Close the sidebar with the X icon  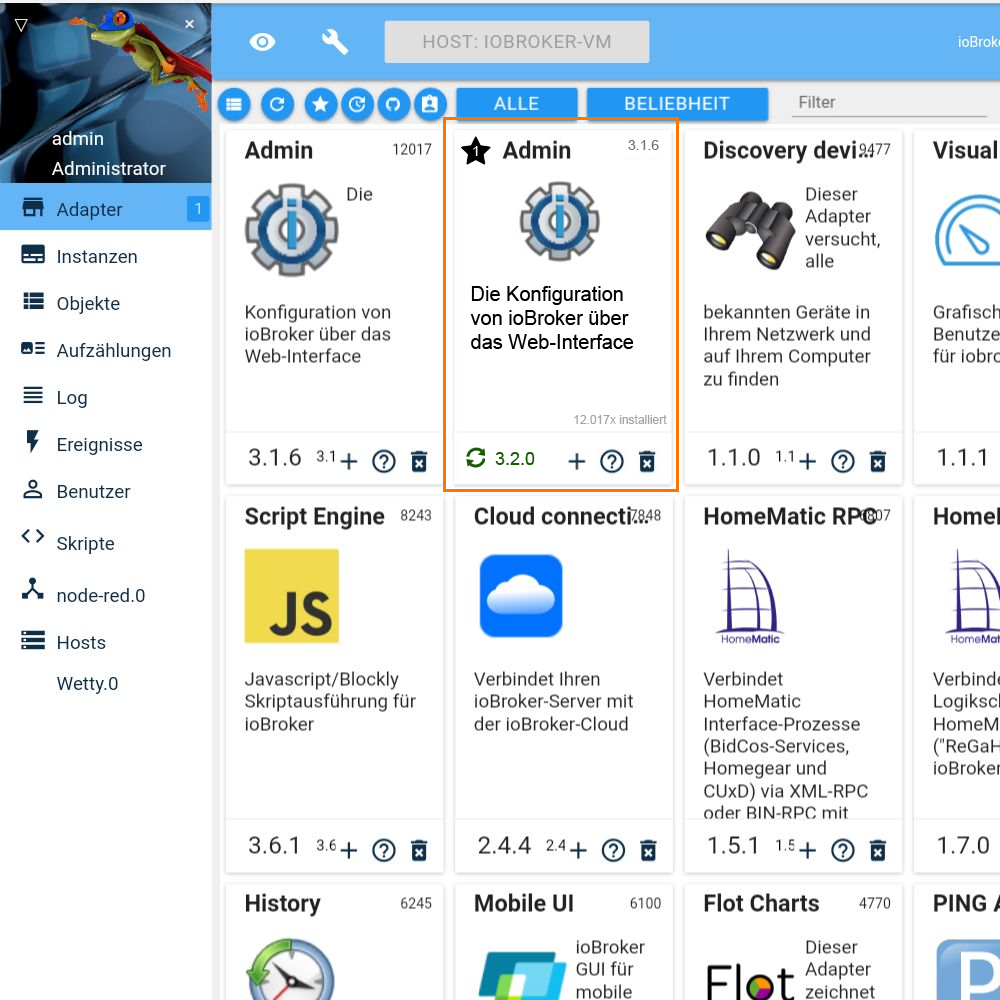point(189,24)
